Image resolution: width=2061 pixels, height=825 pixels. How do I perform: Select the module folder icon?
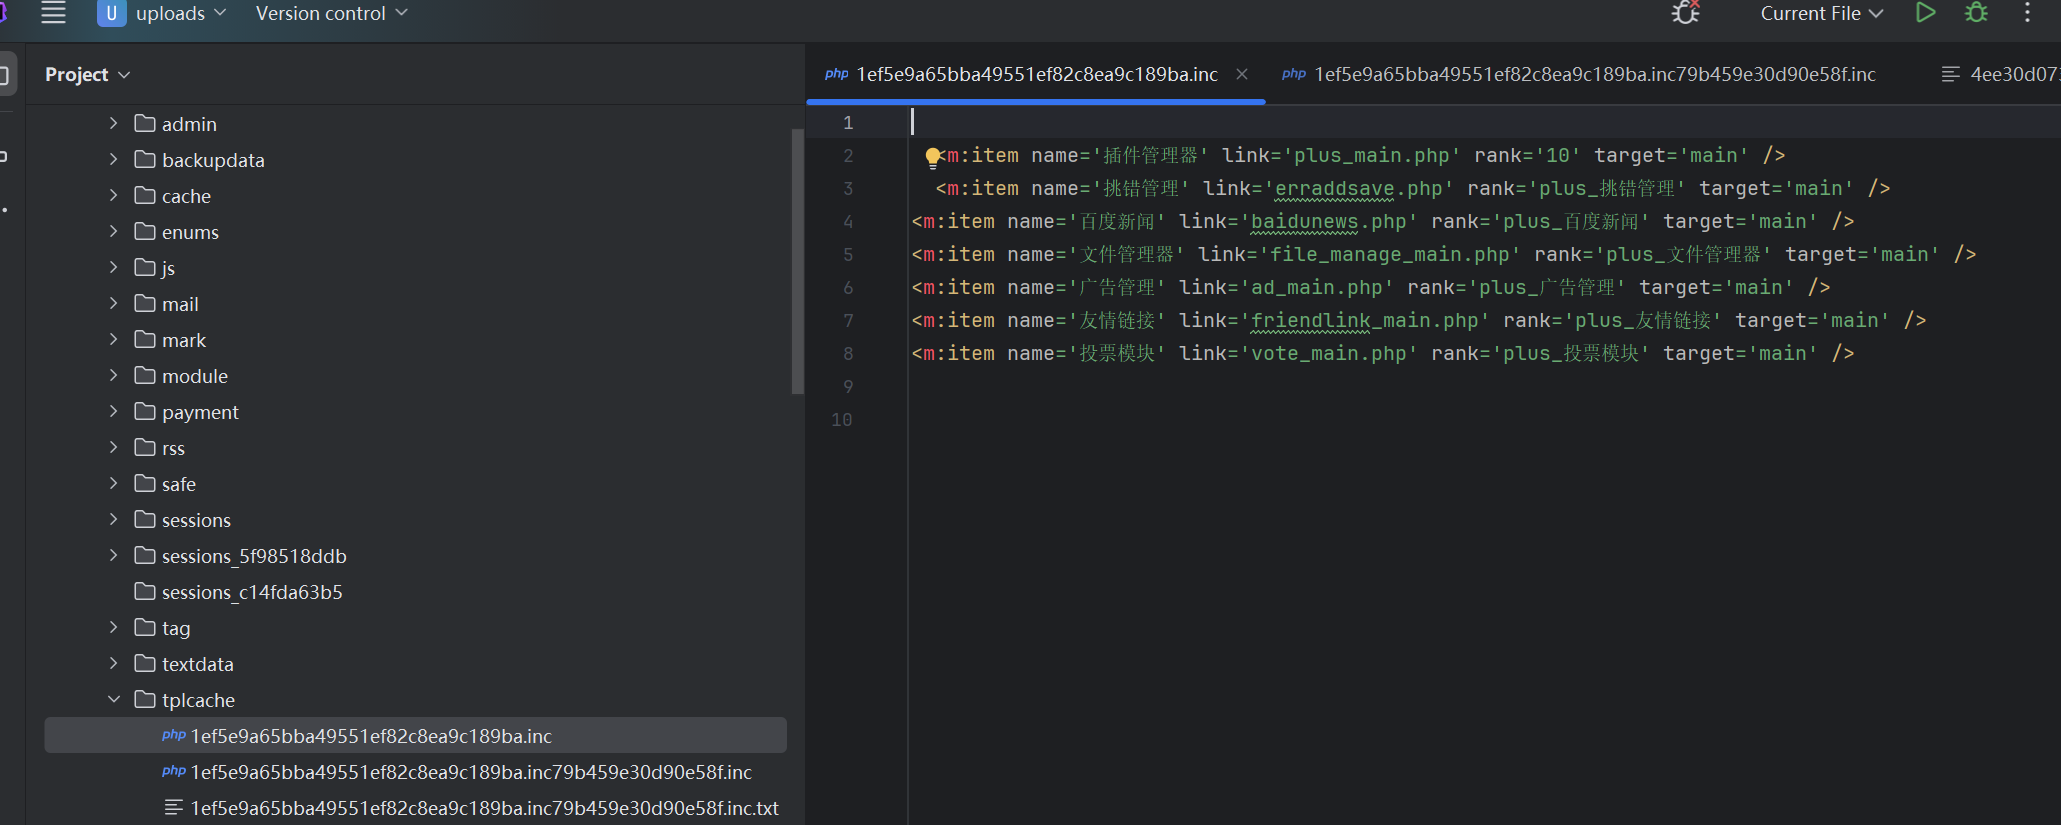coord(145,375)
